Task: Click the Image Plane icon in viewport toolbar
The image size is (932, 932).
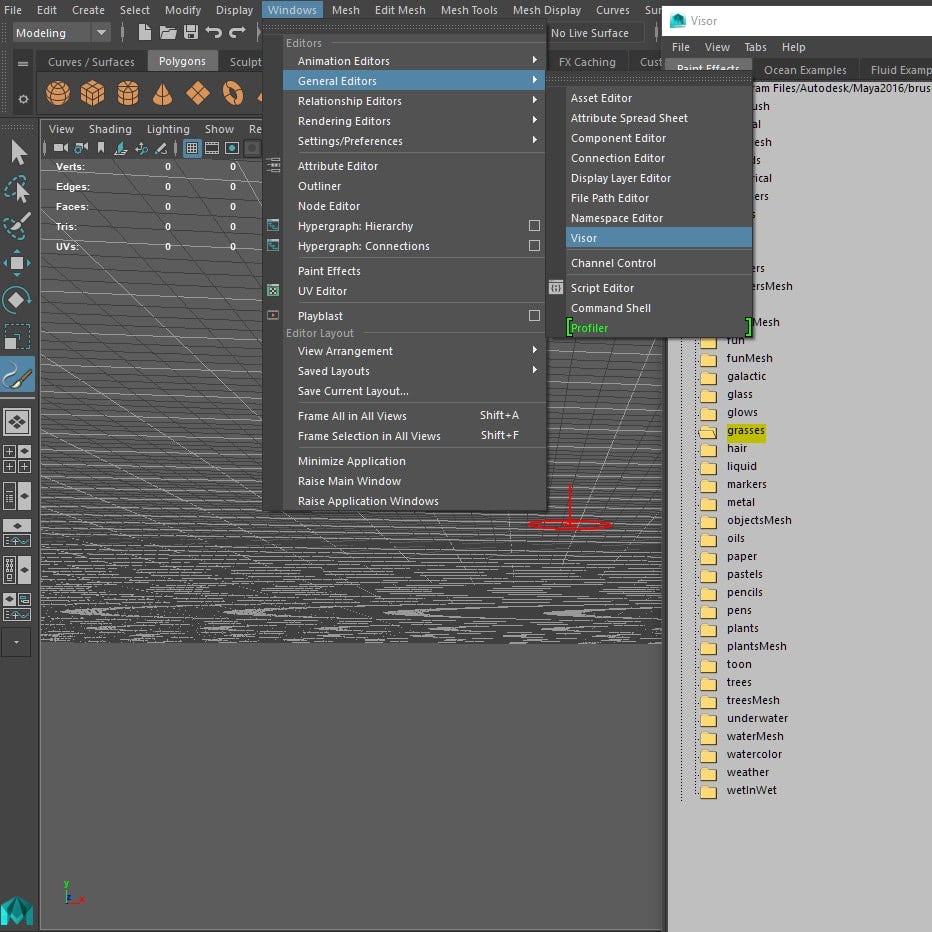Action: [x=121, y=148]
